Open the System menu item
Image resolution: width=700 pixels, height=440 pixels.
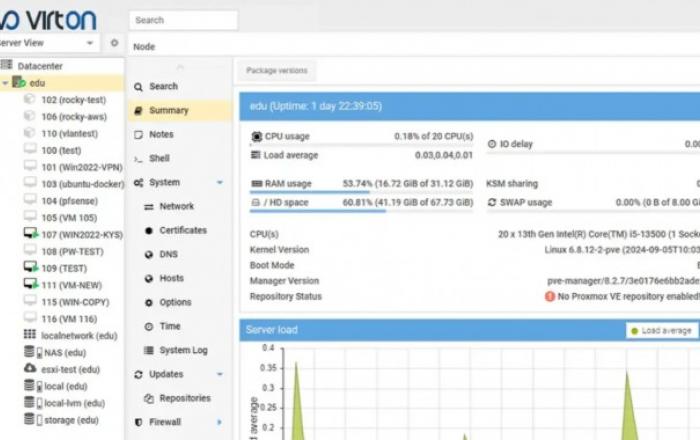pyautogui.click(x=179, y=182)
